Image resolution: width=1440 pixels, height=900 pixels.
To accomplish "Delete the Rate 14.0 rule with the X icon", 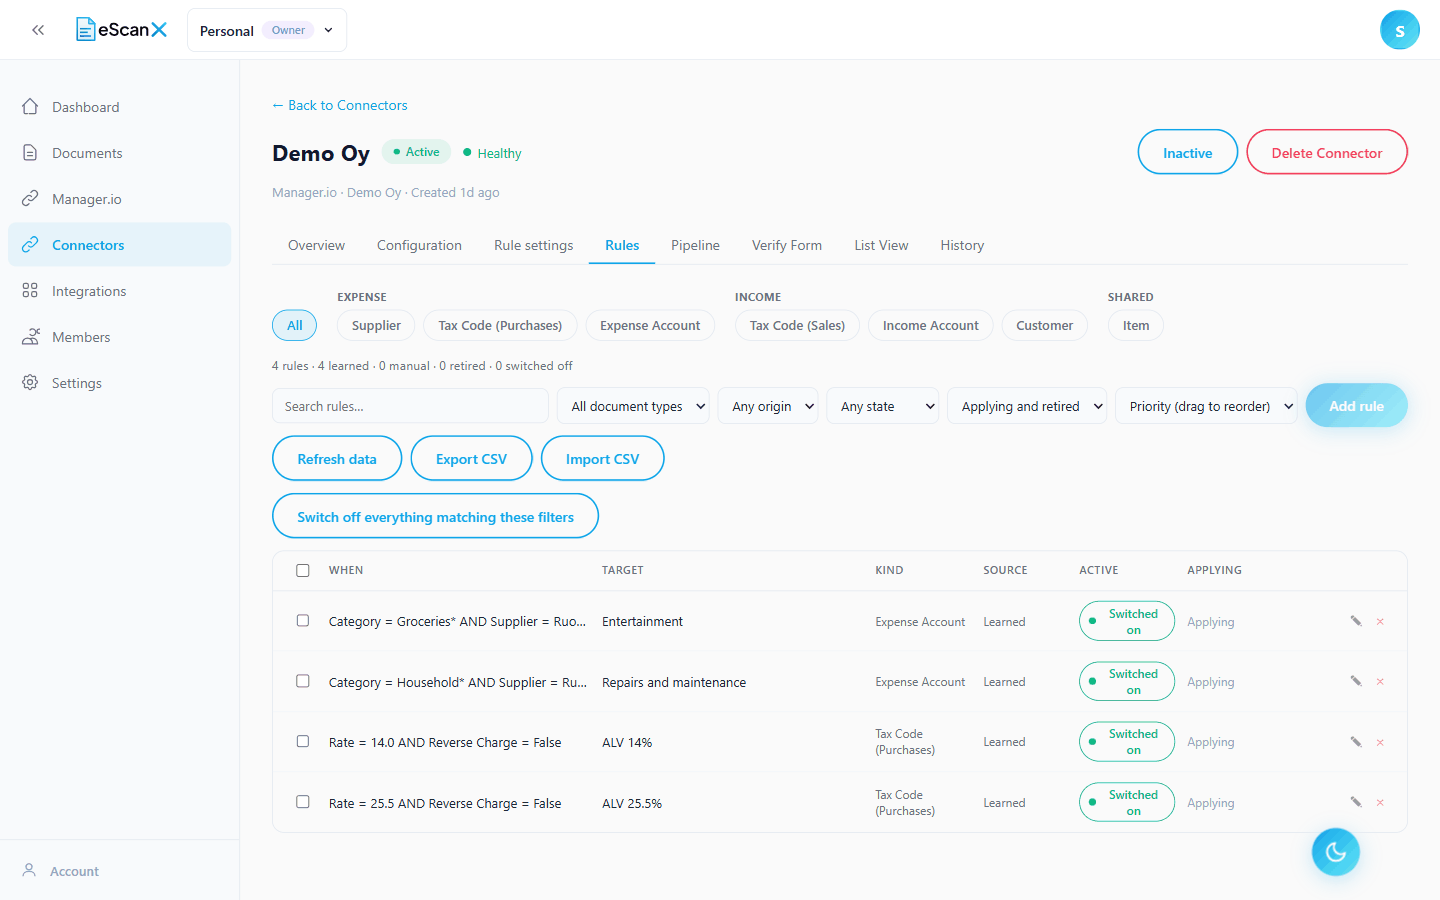I will click(x=1380, y=742).
